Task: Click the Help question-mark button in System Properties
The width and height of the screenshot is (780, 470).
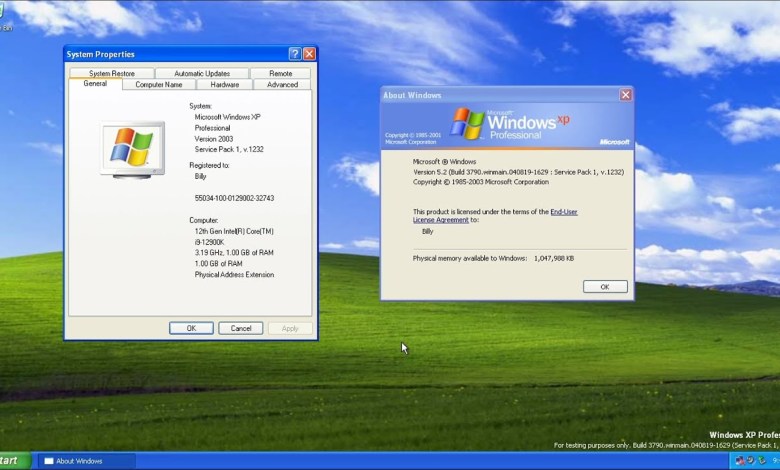Action: [295, 54]
